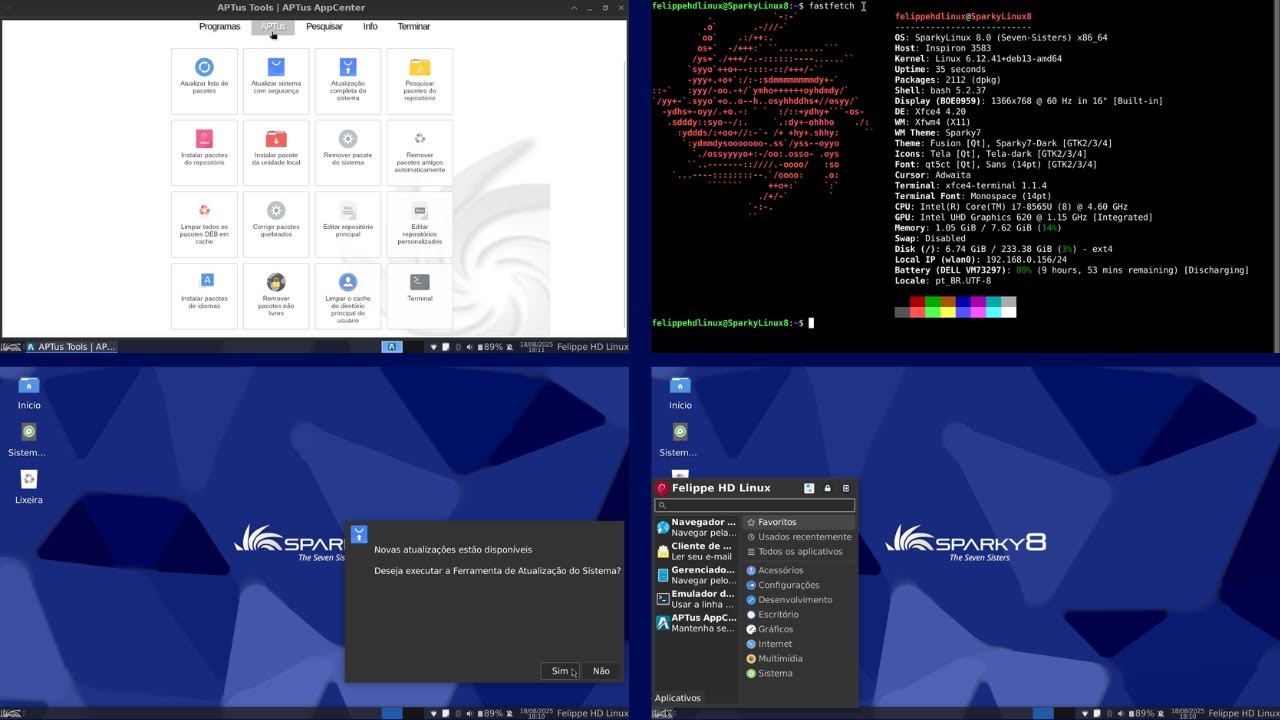Click 'APTus Tools | AP...' taskbar button

pos(71,347)
